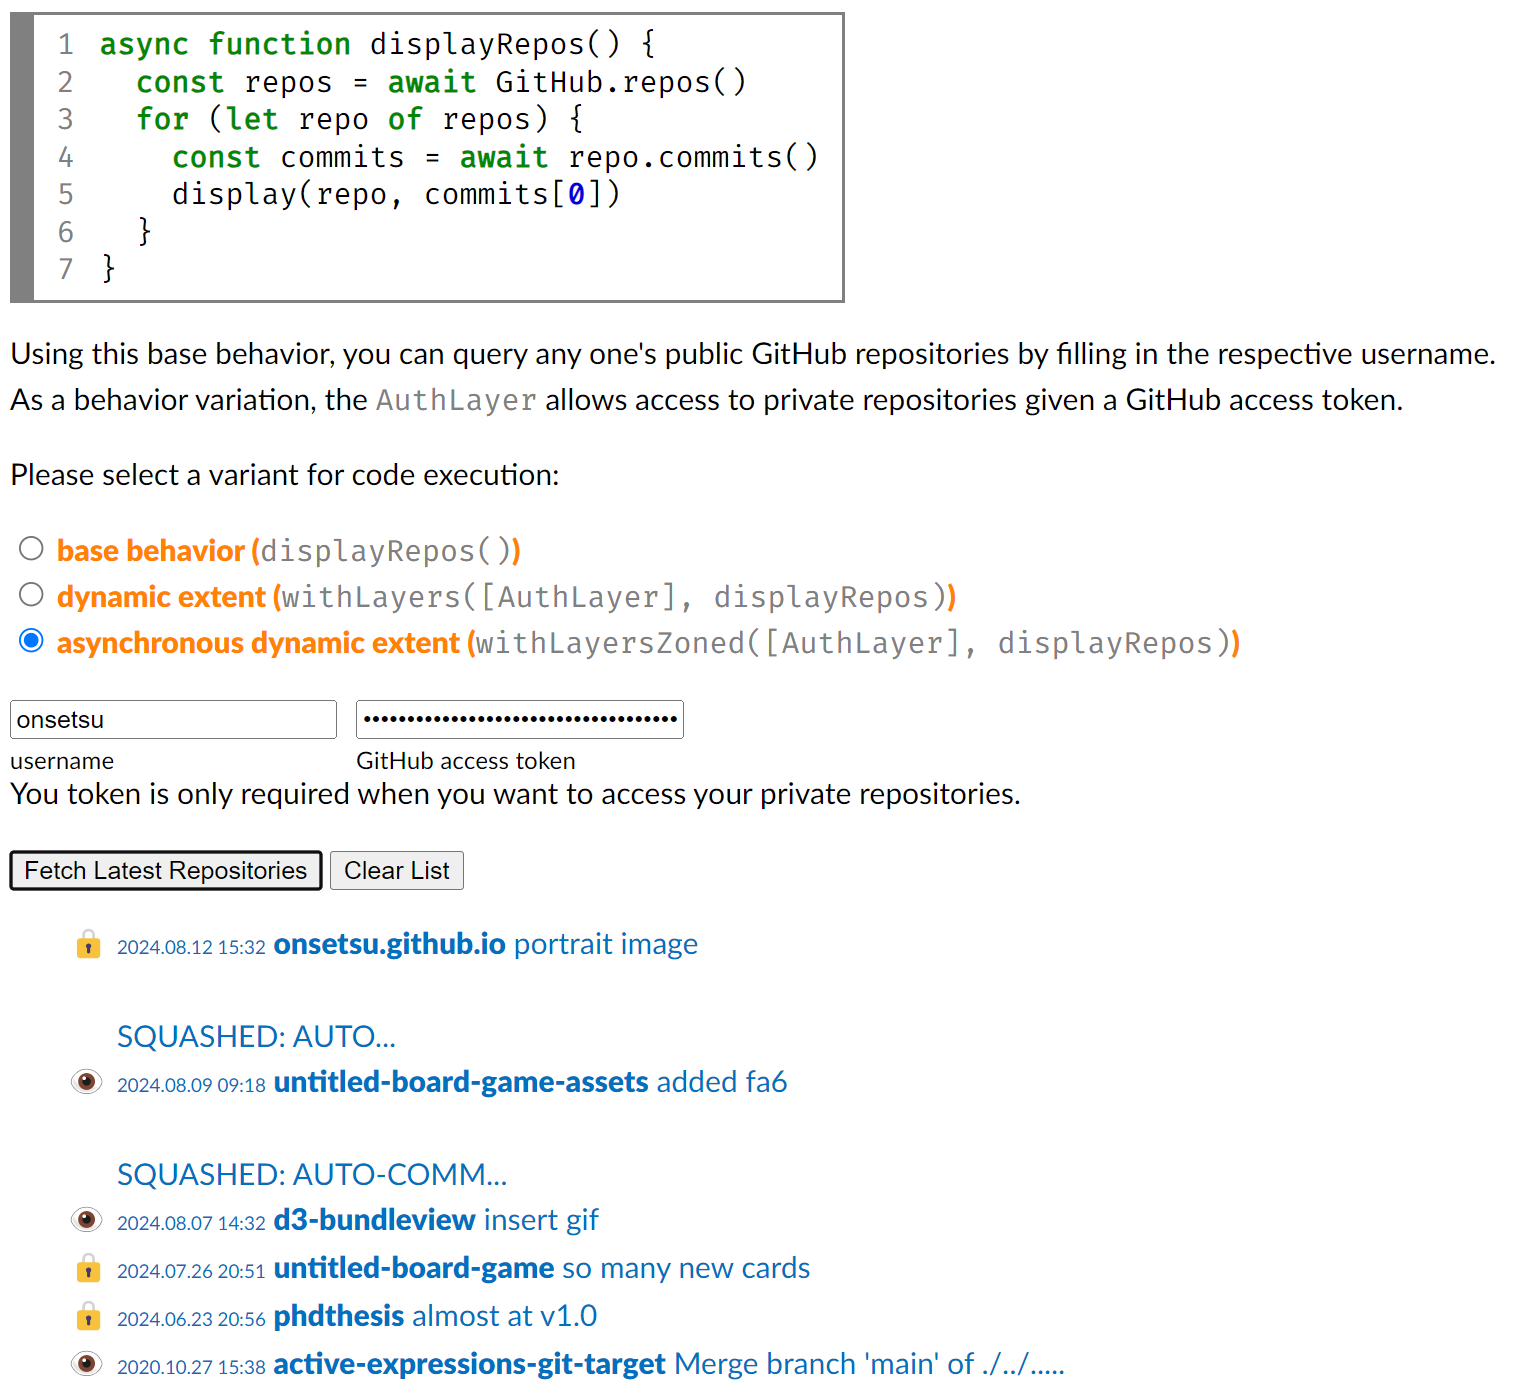The width and height of the screenshot is (1513, 1396).
Task: Click the eye icon beside d3-bundleview
Action: (x=87, y=1220)
